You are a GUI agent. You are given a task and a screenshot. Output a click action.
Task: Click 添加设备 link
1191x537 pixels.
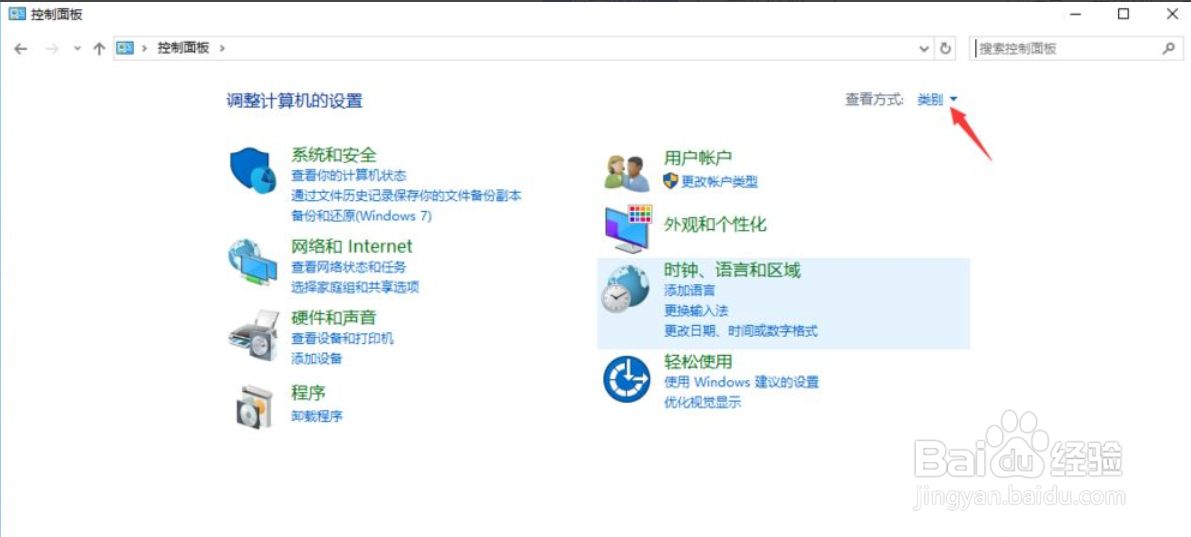click(x=317, y=359)
